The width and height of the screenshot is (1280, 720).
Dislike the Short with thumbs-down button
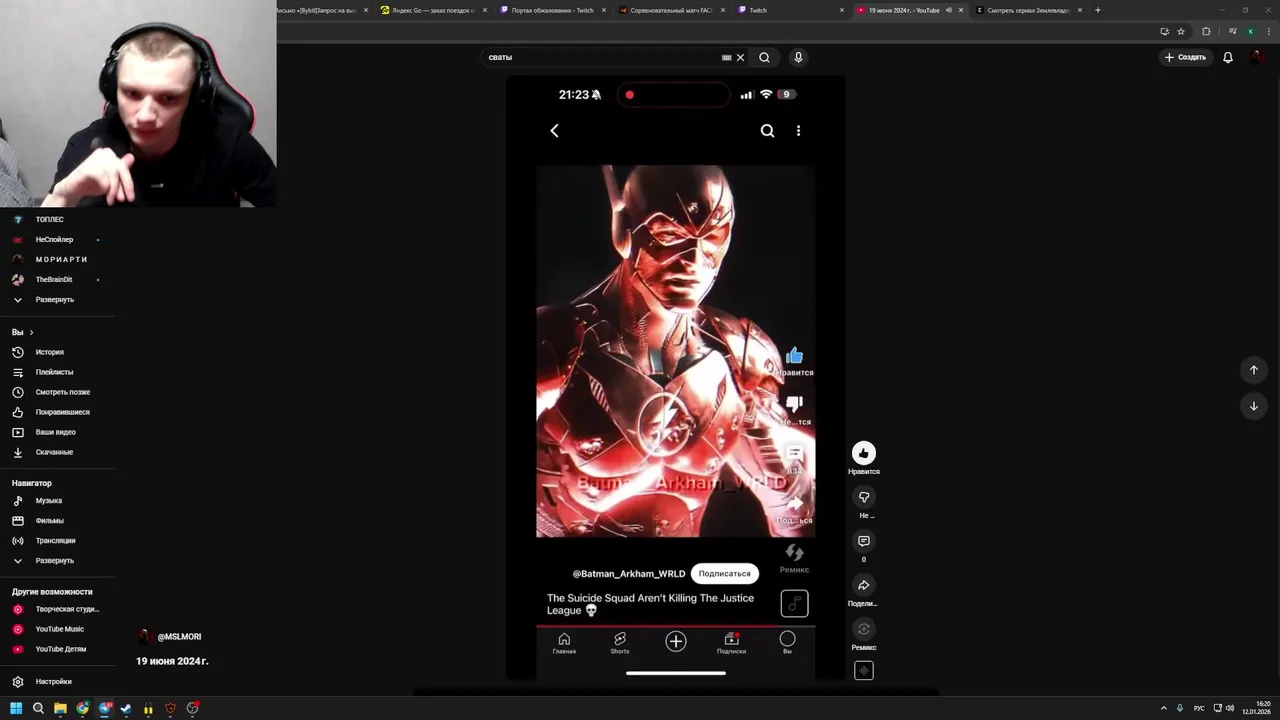click(x=864, y=497)
